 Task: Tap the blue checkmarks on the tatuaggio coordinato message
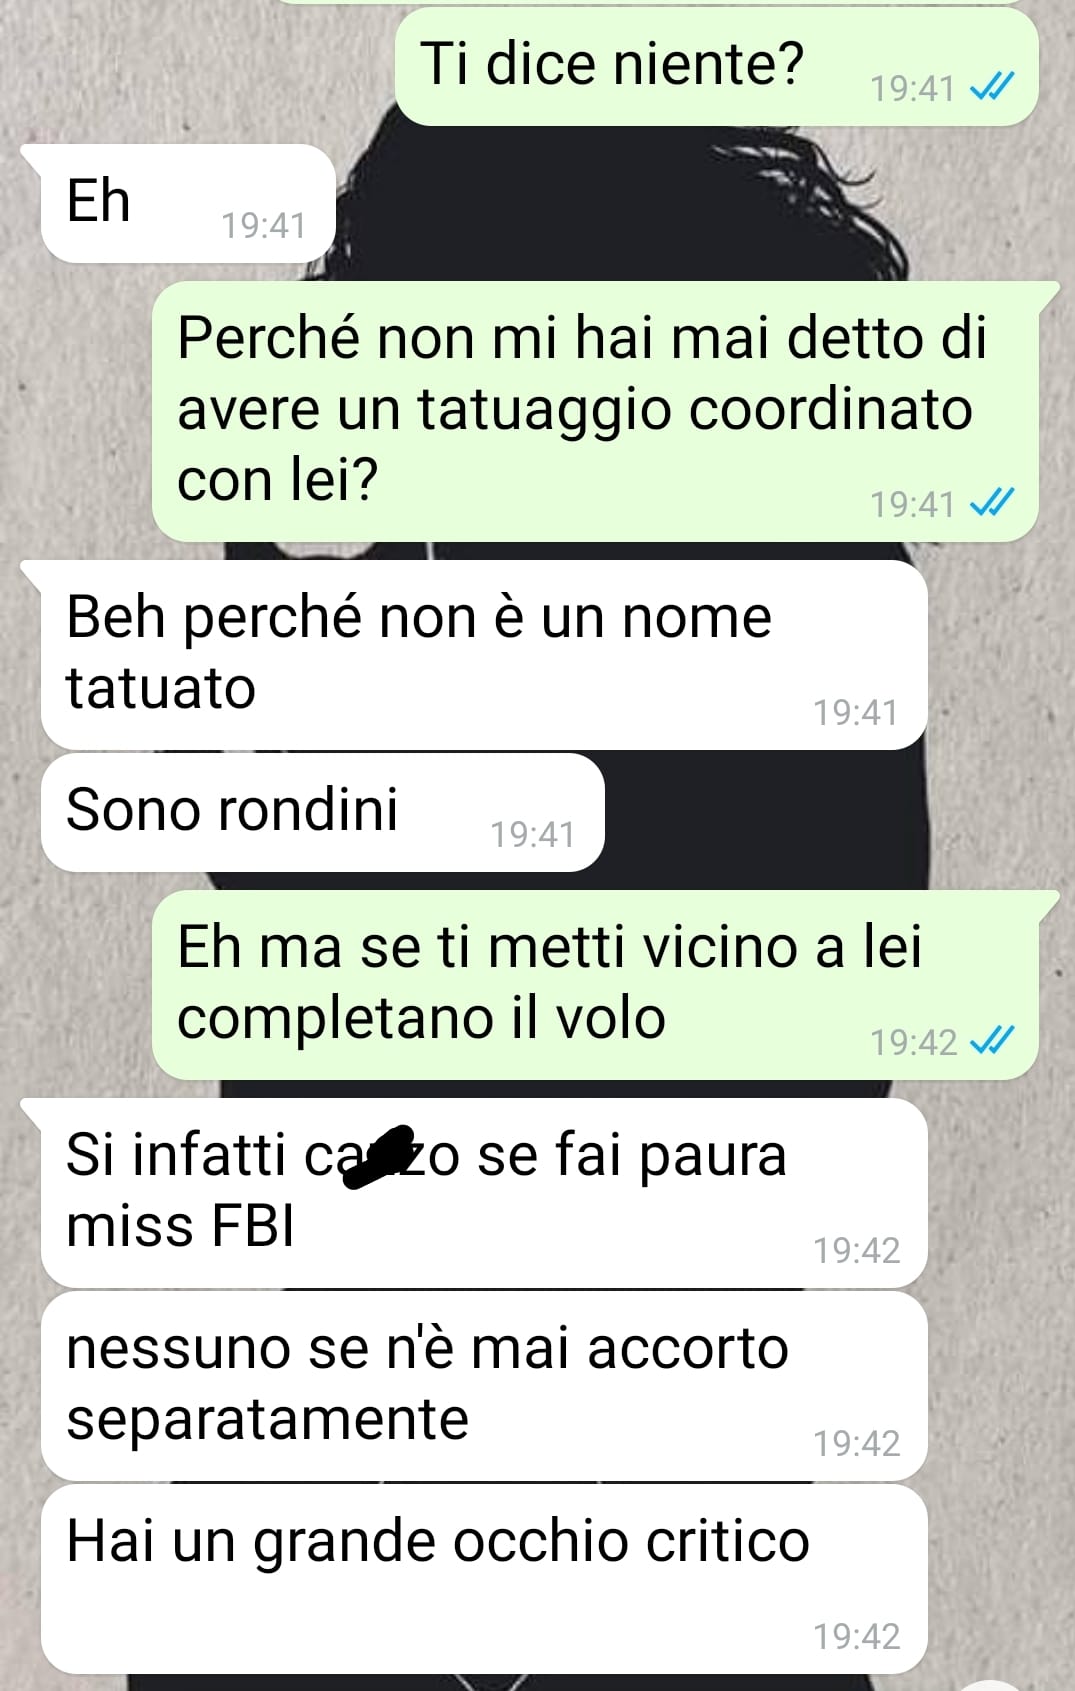(992, 503)
